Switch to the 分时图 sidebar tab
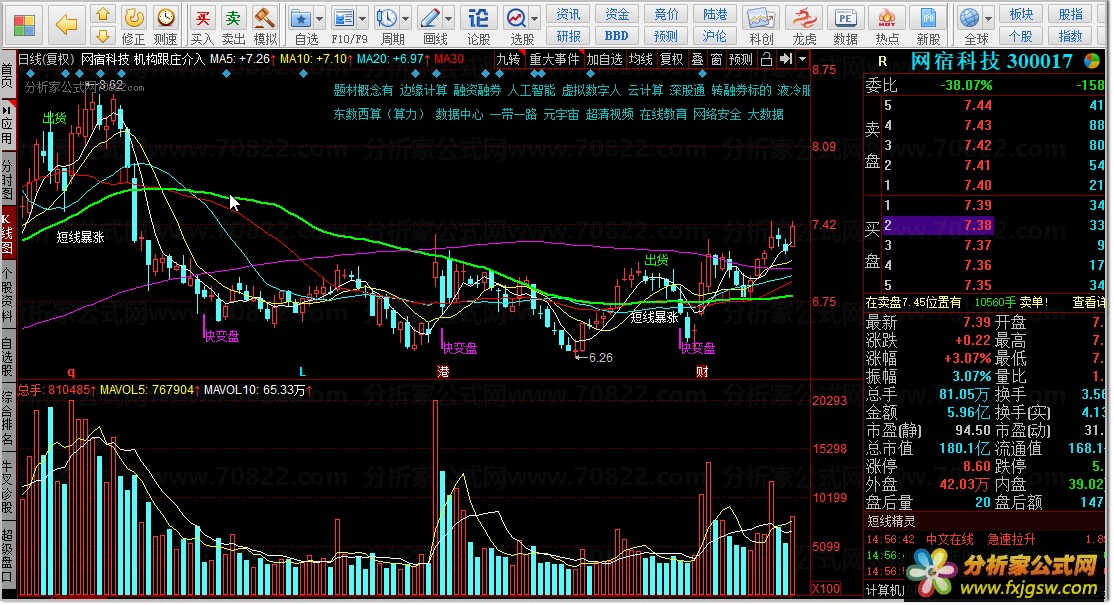 [7, 180]
